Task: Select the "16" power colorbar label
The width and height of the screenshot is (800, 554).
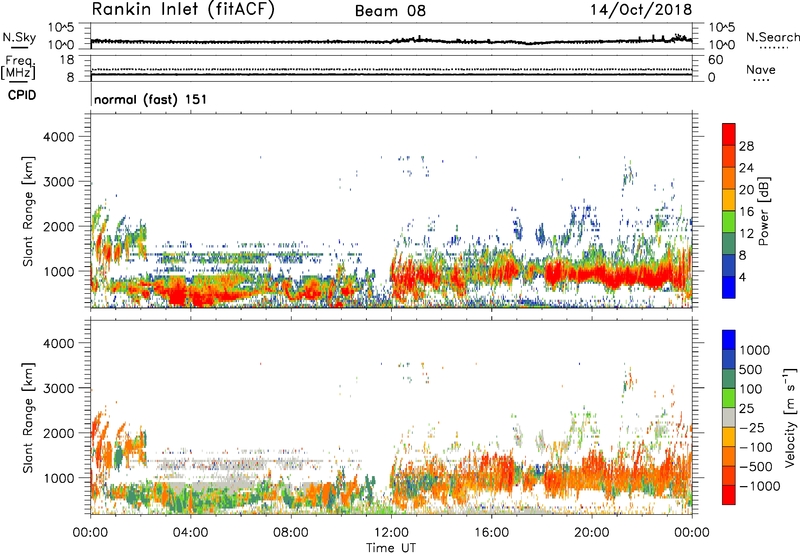Action: click(x=746, y=212)
